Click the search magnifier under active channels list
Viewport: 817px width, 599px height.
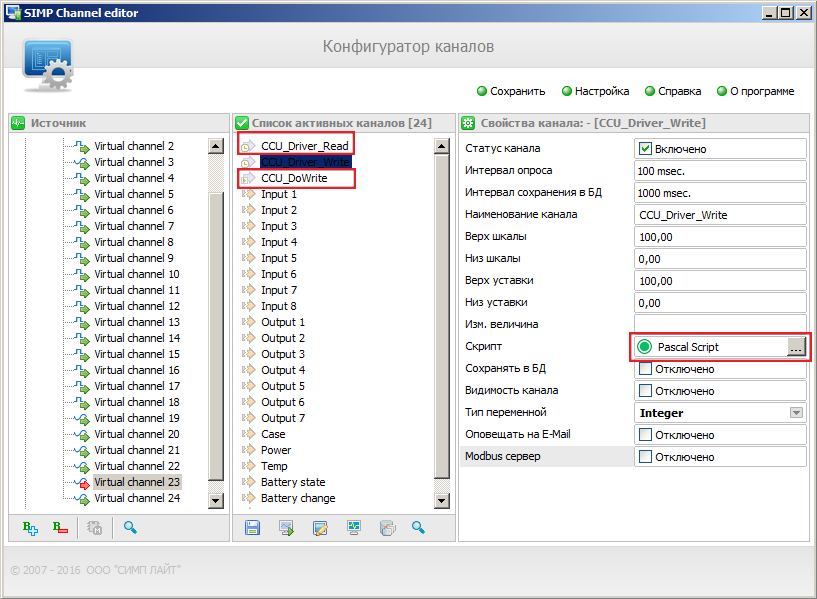(x=418, y=528)
